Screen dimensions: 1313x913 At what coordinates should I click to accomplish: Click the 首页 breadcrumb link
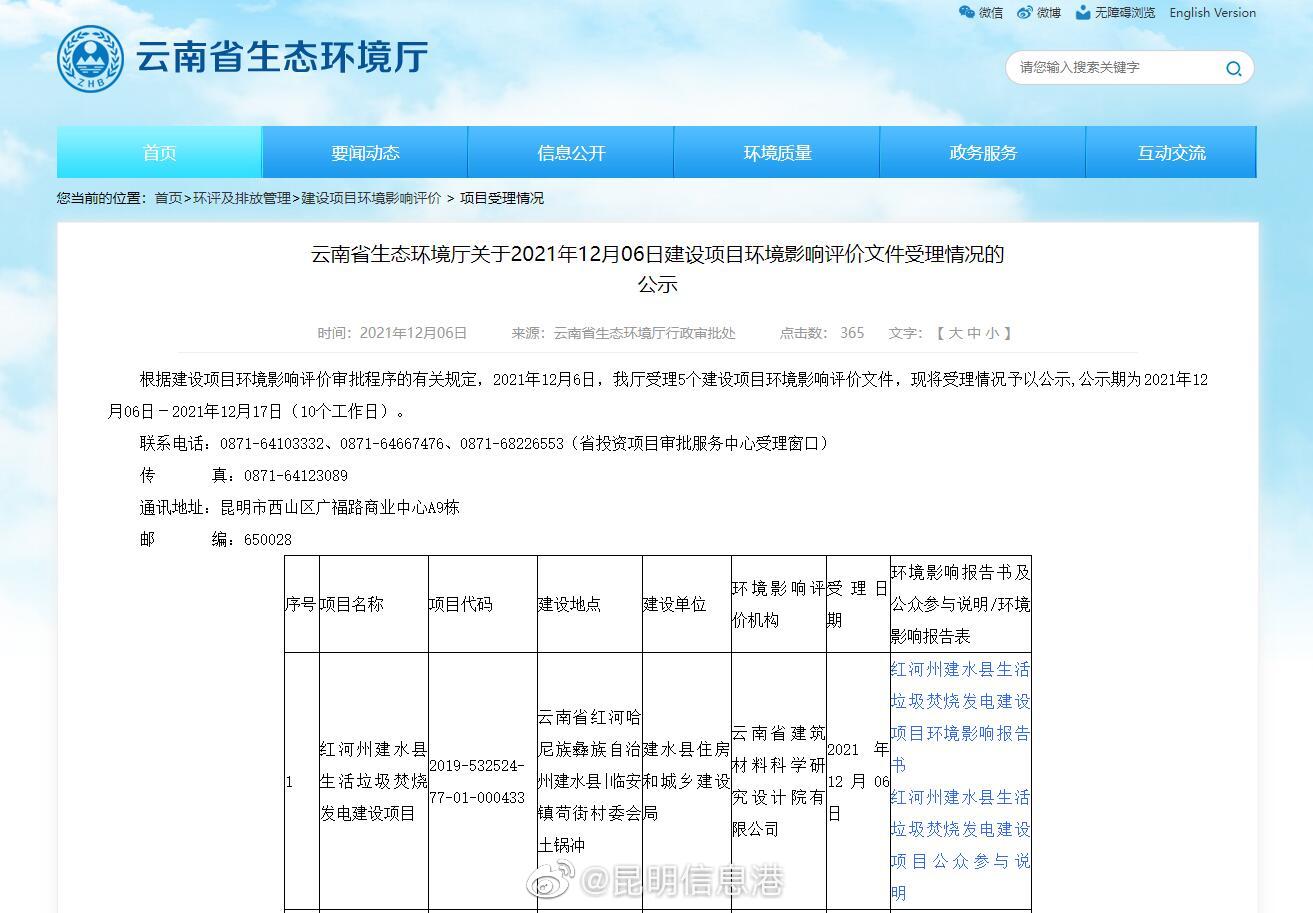pyautogui.click(x=166, y=198)
